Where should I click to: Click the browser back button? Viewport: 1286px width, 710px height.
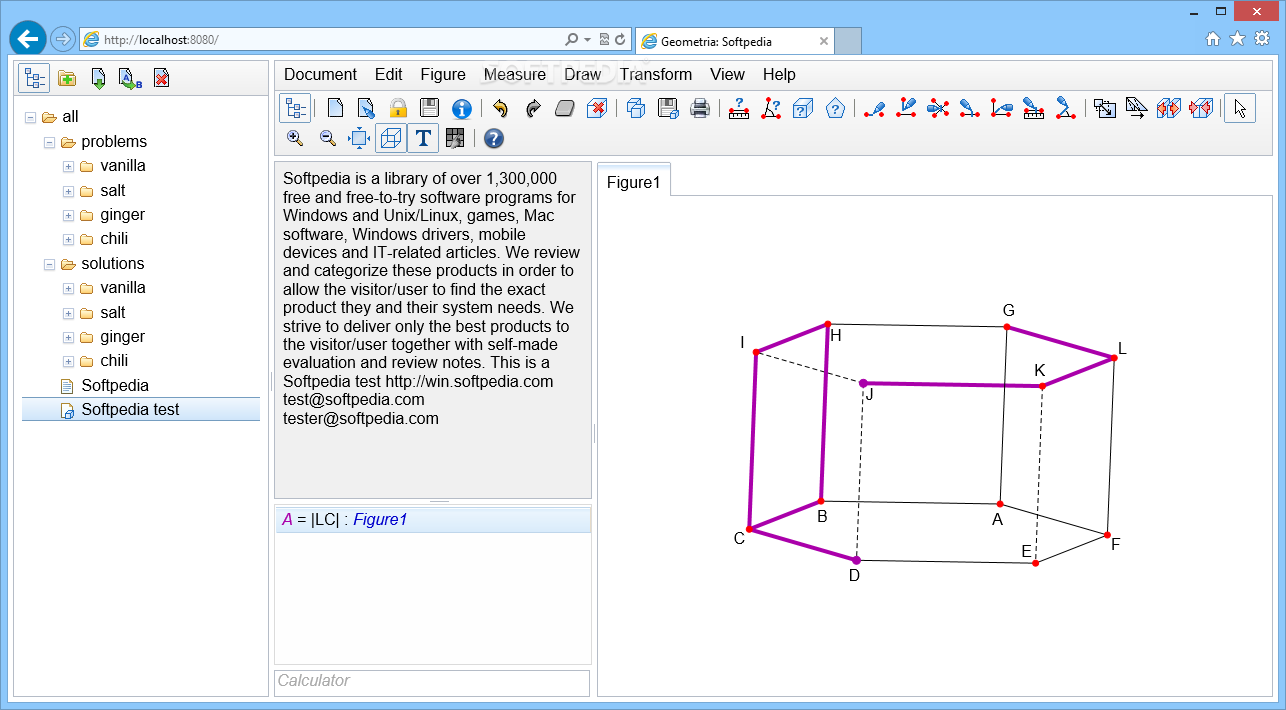coord(28,39)
